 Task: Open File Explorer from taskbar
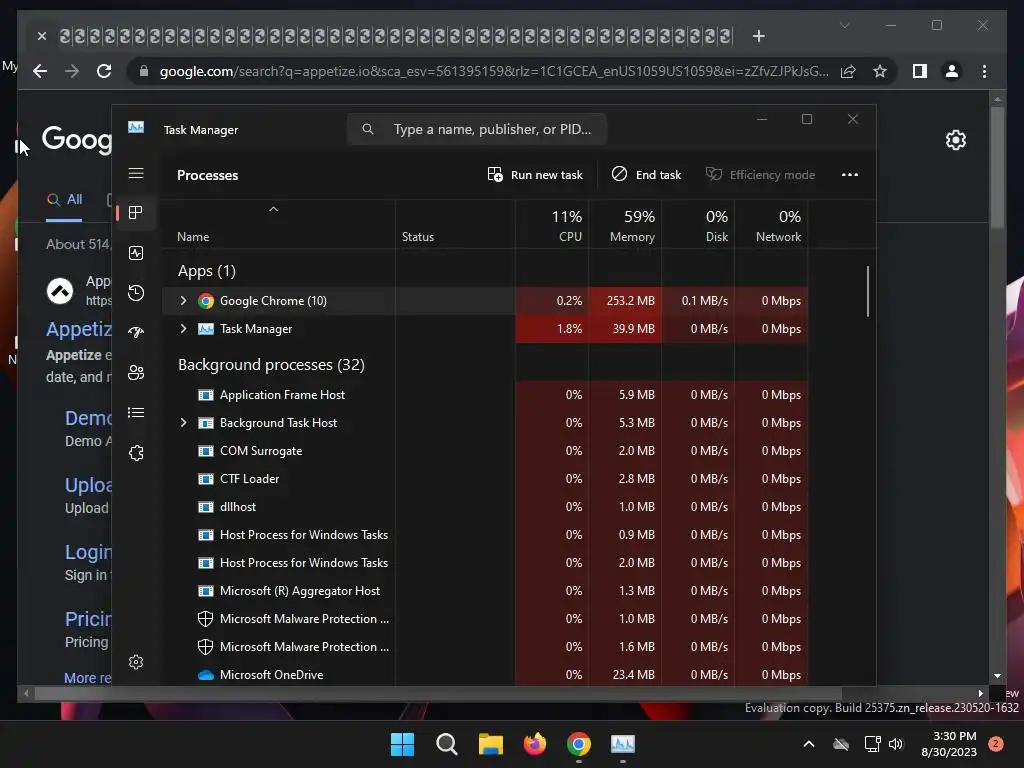[490, 744]
